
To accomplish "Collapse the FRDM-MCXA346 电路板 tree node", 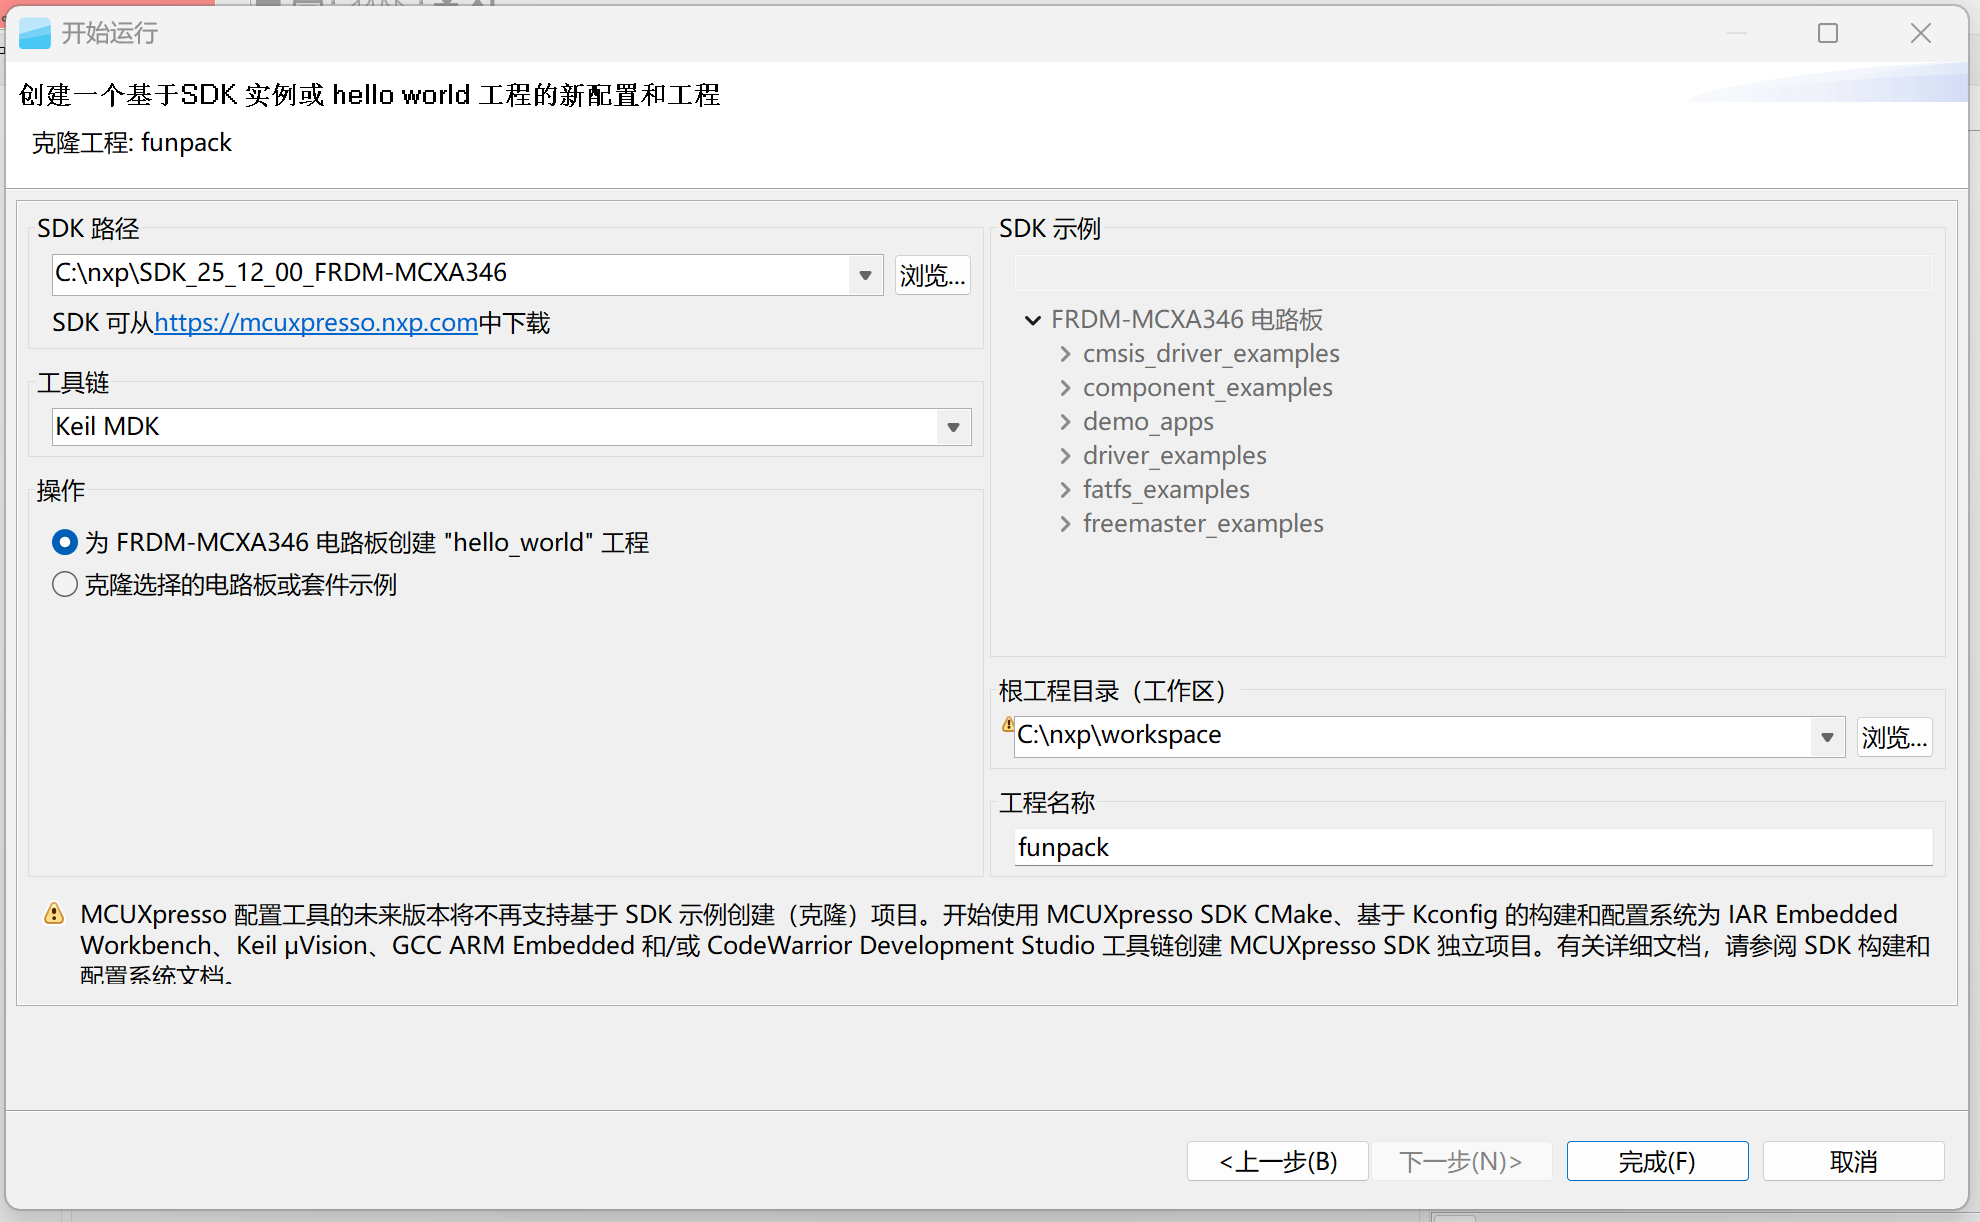I will tap(1033, 320).
